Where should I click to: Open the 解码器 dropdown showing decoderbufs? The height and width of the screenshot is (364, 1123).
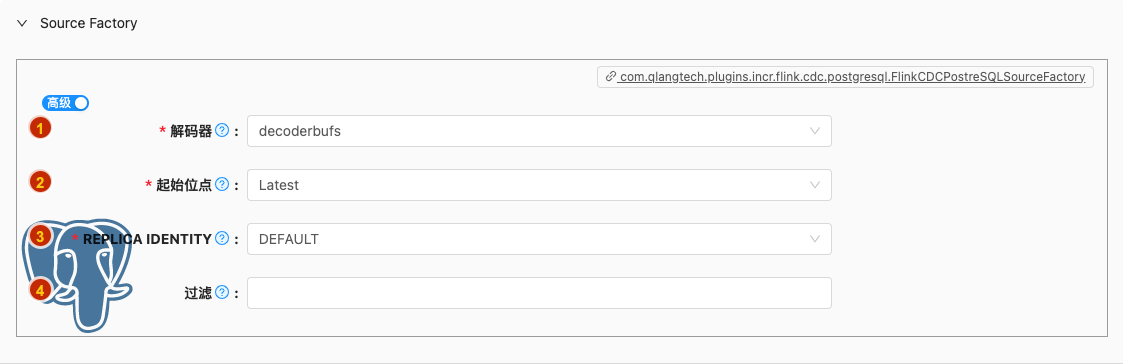point(539,131)
